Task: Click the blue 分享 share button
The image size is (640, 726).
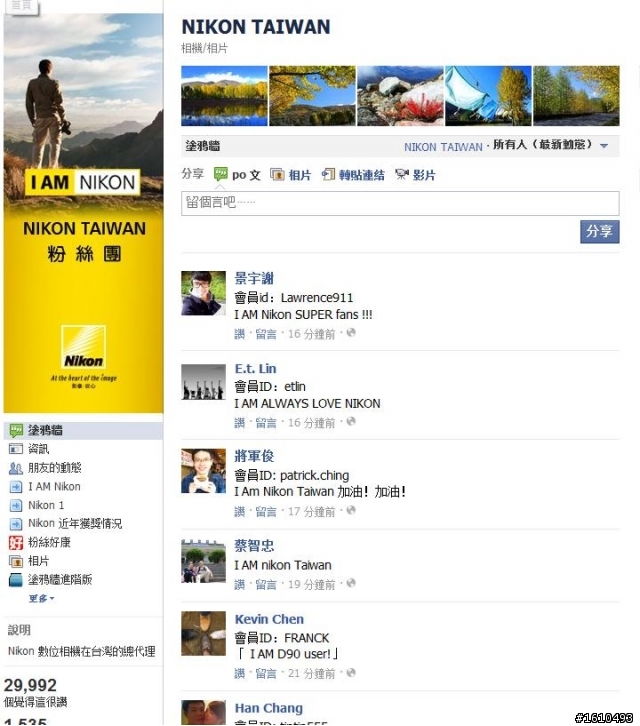Action: [x=599, y=232]
